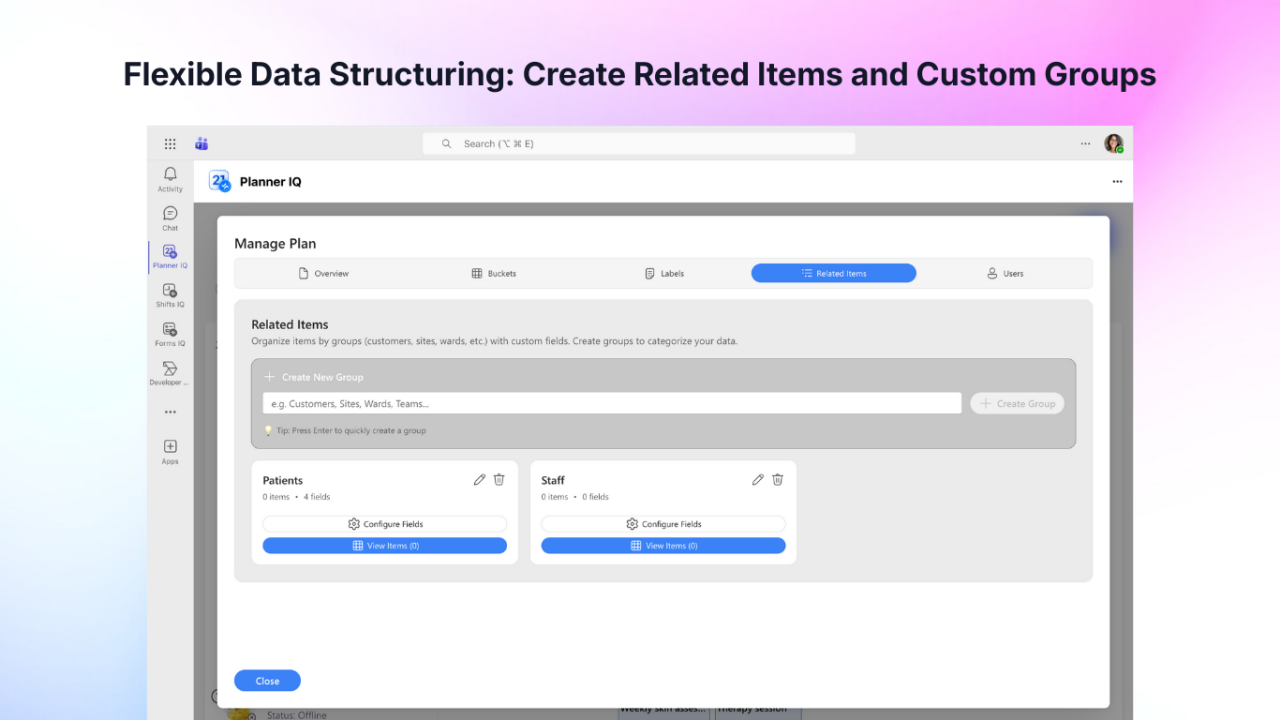Click the Create Group button
Image resolution: width=1280 pixels, height=720 pixels.
1017,403
